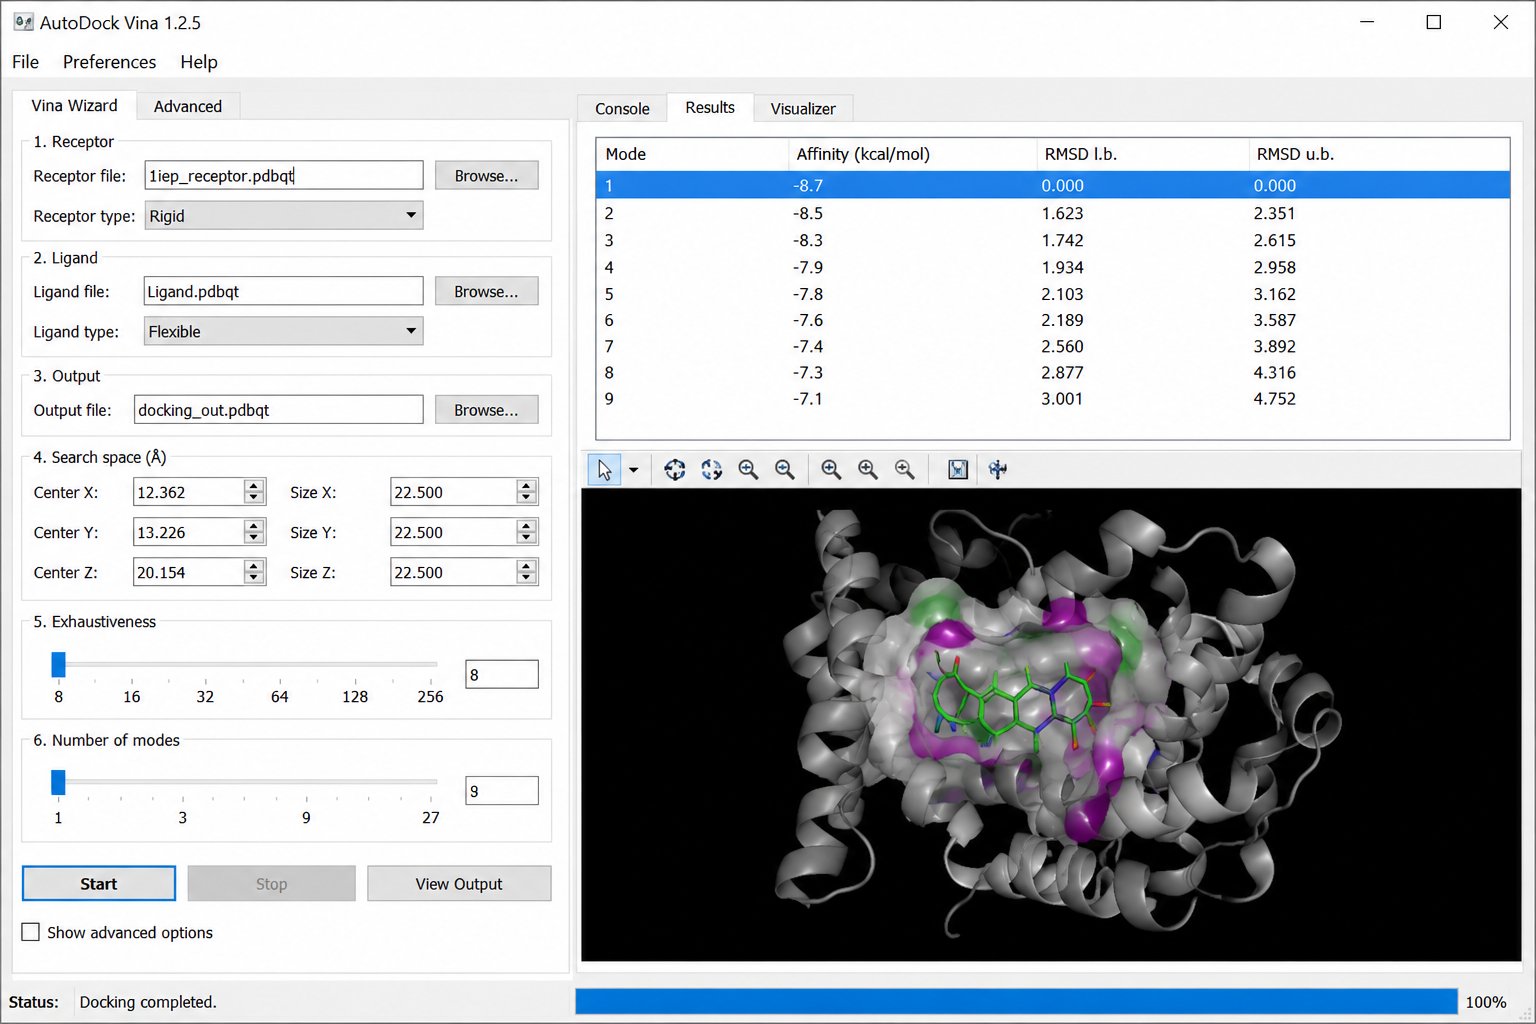Click the save snapshot image icon

[958, 469]
